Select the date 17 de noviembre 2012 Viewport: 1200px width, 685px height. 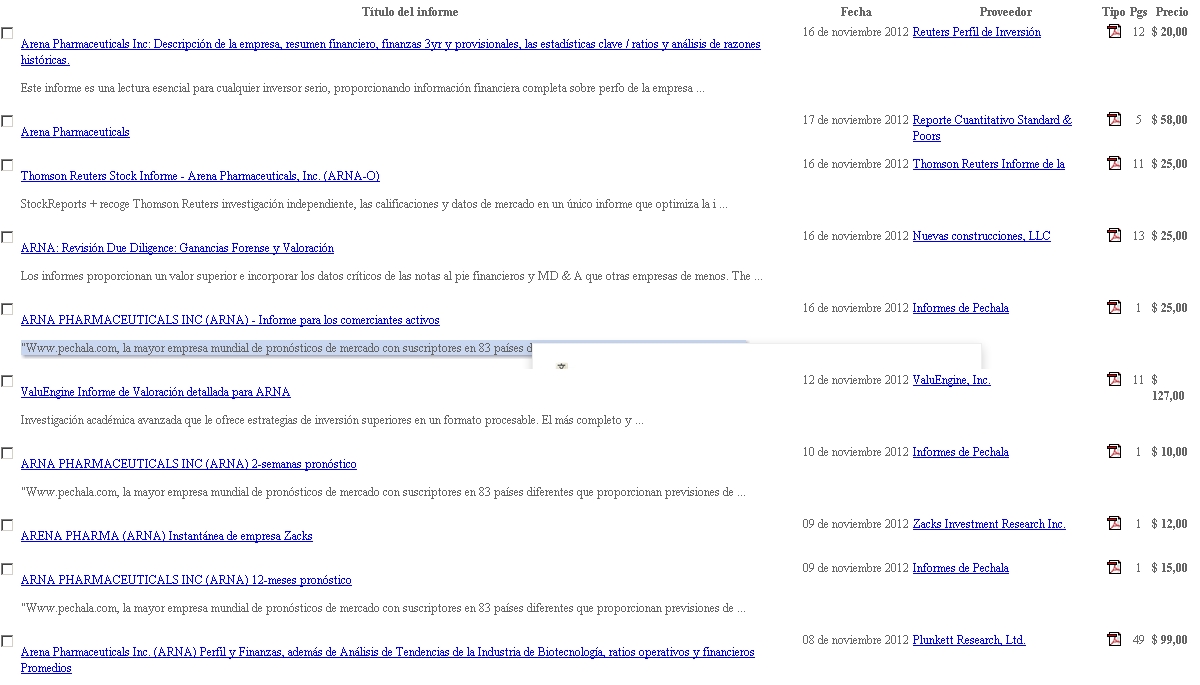point(855,120)
